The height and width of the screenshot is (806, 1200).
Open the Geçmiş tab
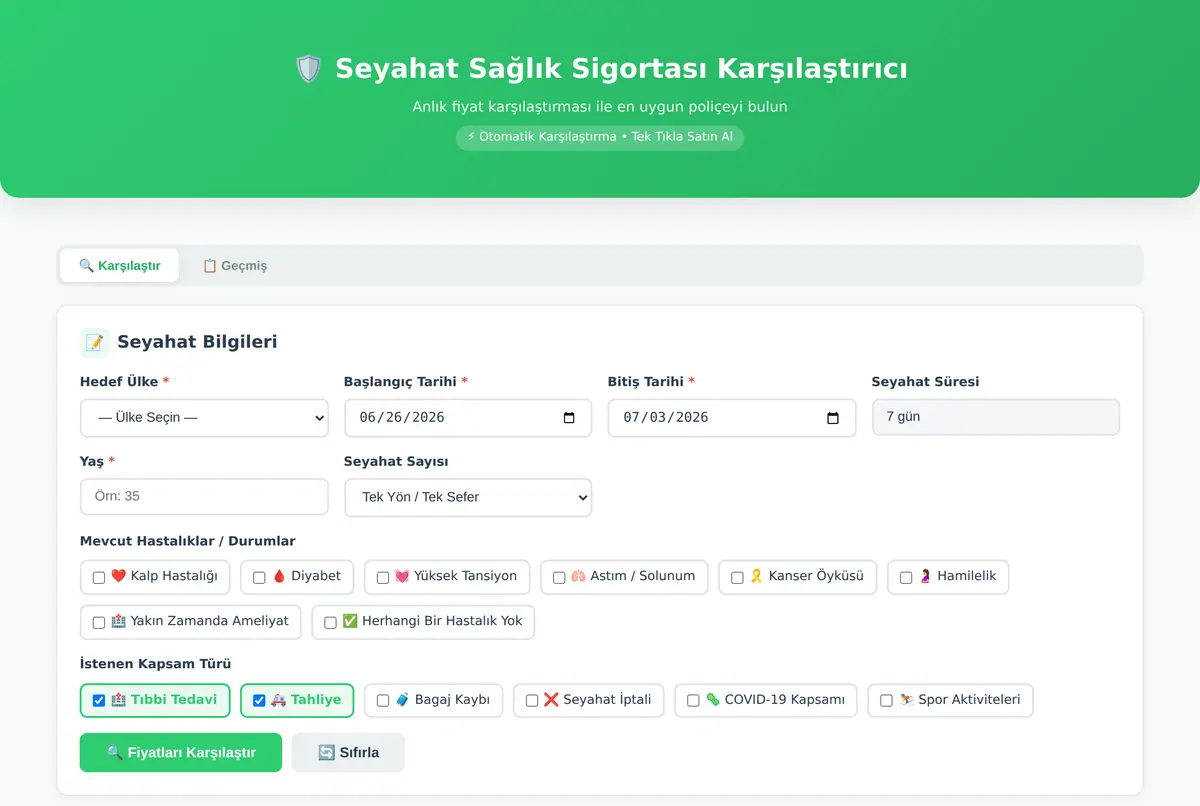pos(235,265)
